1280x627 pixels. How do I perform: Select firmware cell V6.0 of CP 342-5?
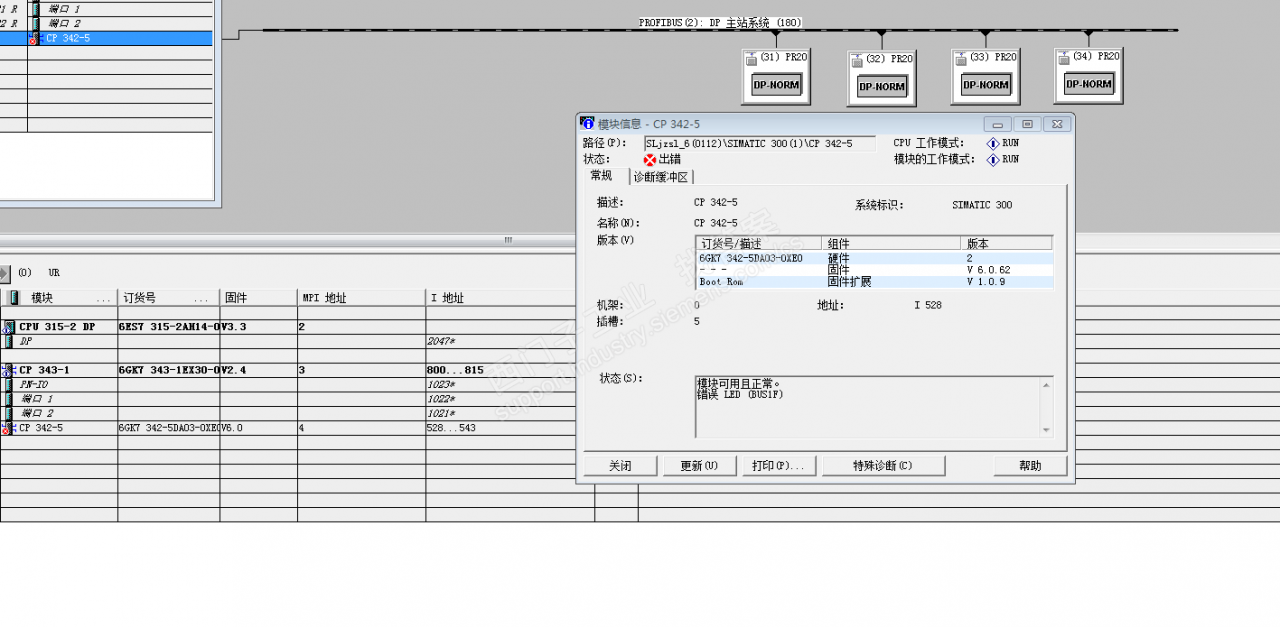pyautogui.click(x=259, y=428)
